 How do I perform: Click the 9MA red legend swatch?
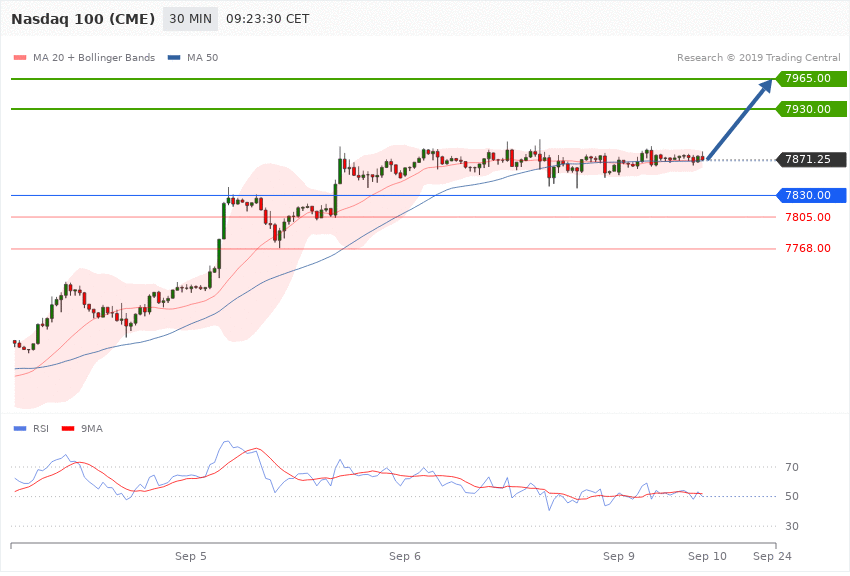click(x=68, y=429)
